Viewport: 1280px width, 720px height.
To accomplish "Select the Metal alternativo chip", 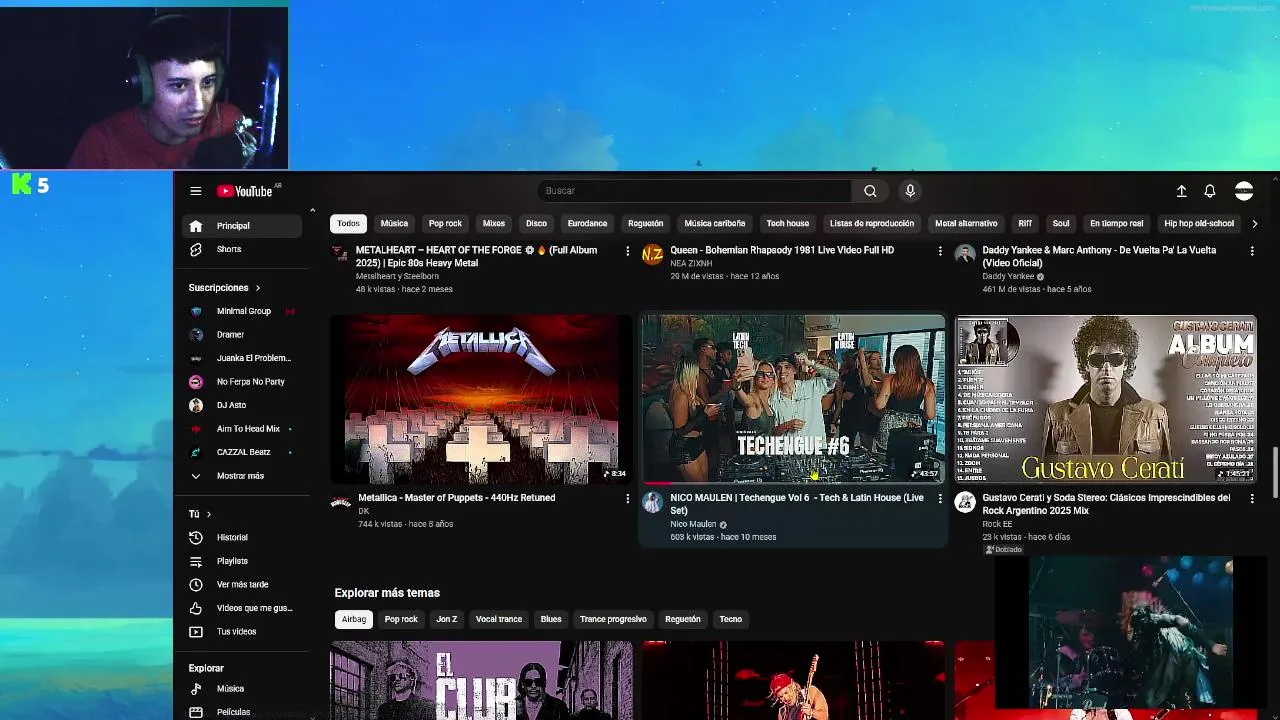I will point(966,224).
